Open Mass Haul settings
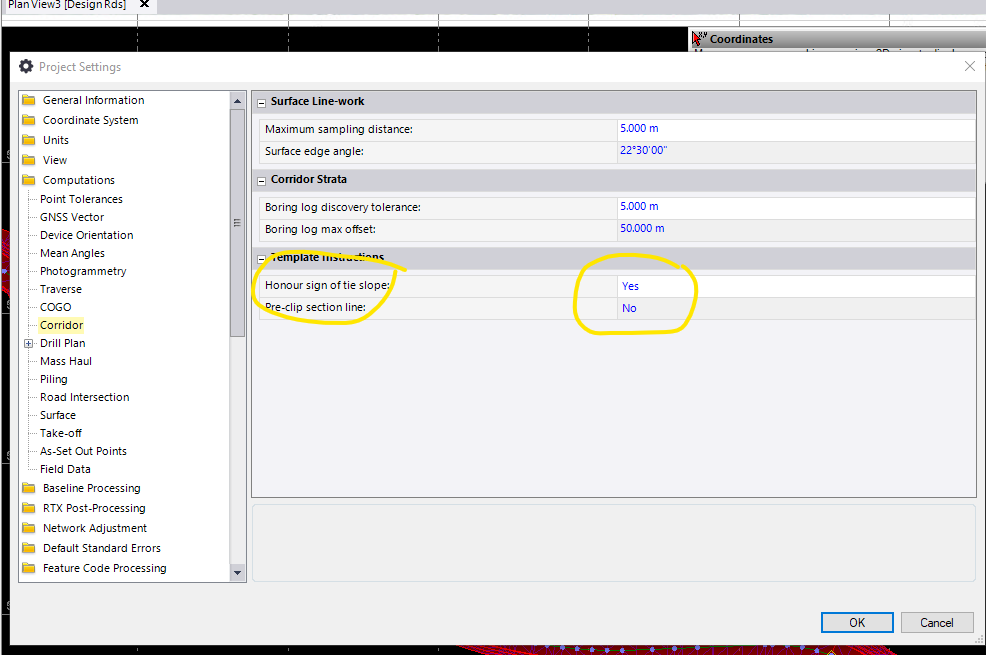 [x=65, y=361]
